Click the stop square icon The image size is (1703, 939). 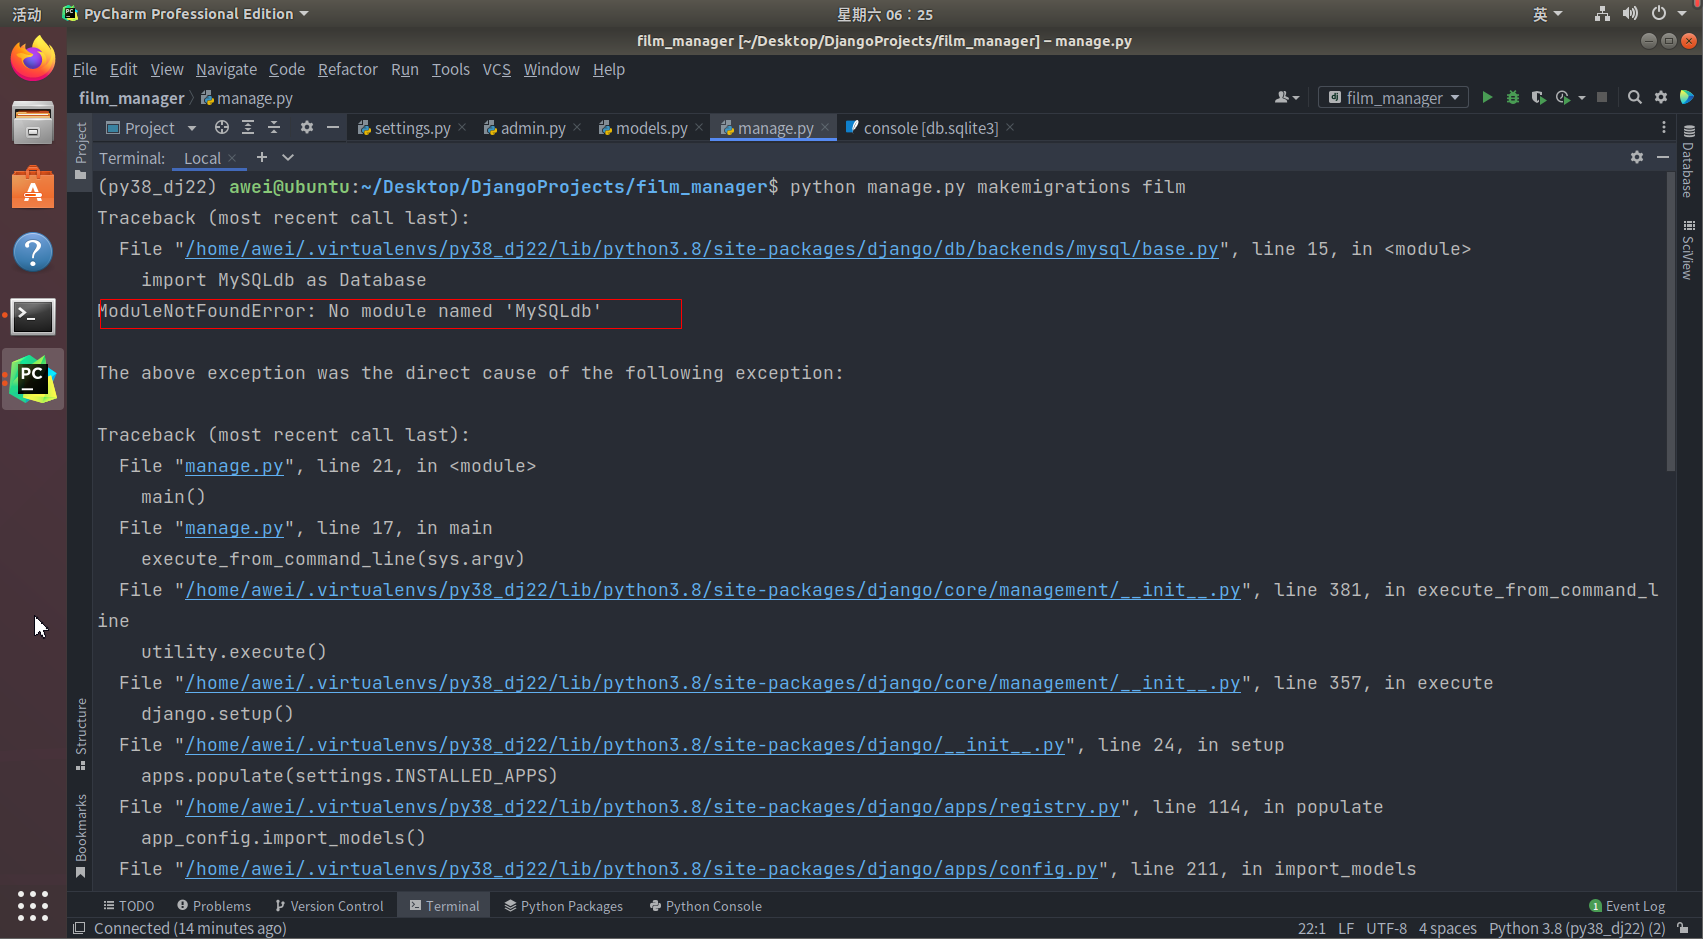coord(1602,97)
